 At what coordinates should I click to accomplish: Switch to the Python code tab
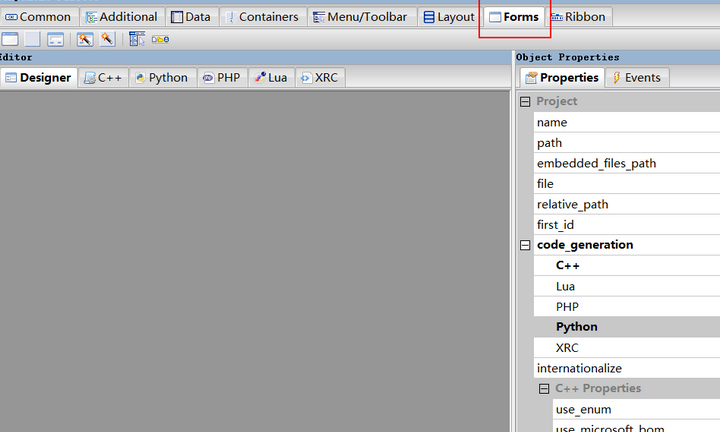pos(163,78)
